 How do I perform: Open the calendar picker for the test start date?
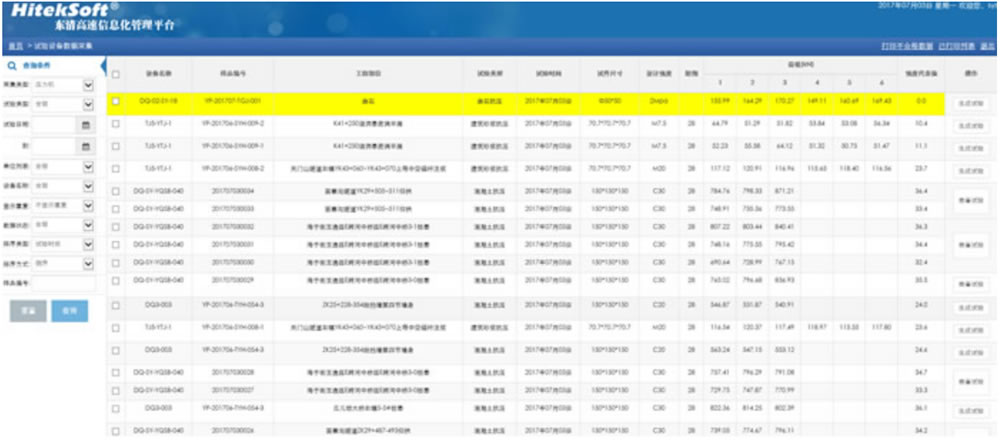86,125
